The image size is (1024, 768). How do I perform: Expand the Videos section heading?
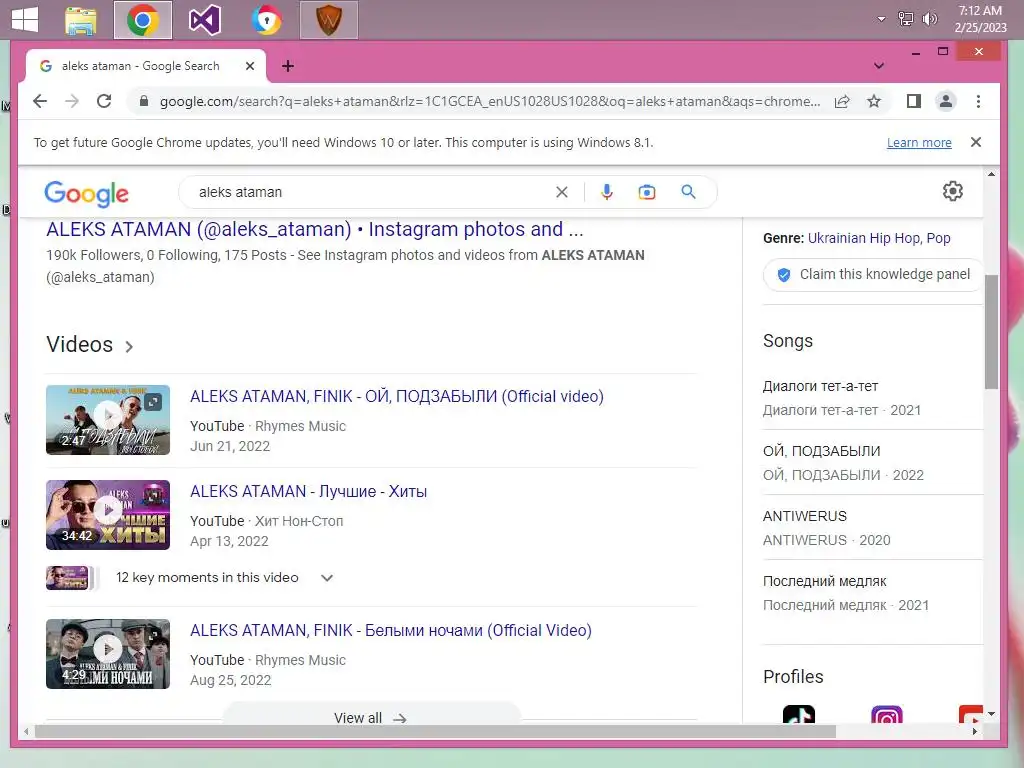90,345
